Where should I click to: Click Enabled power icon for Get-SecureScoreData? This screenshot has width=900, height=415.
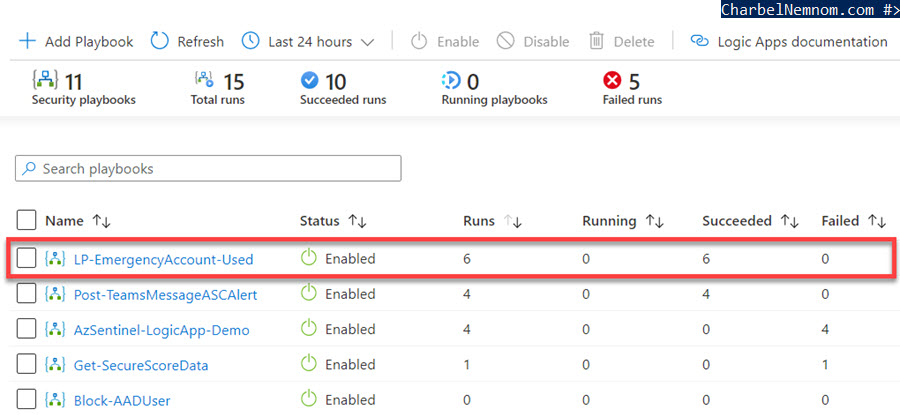pos(309,363)
